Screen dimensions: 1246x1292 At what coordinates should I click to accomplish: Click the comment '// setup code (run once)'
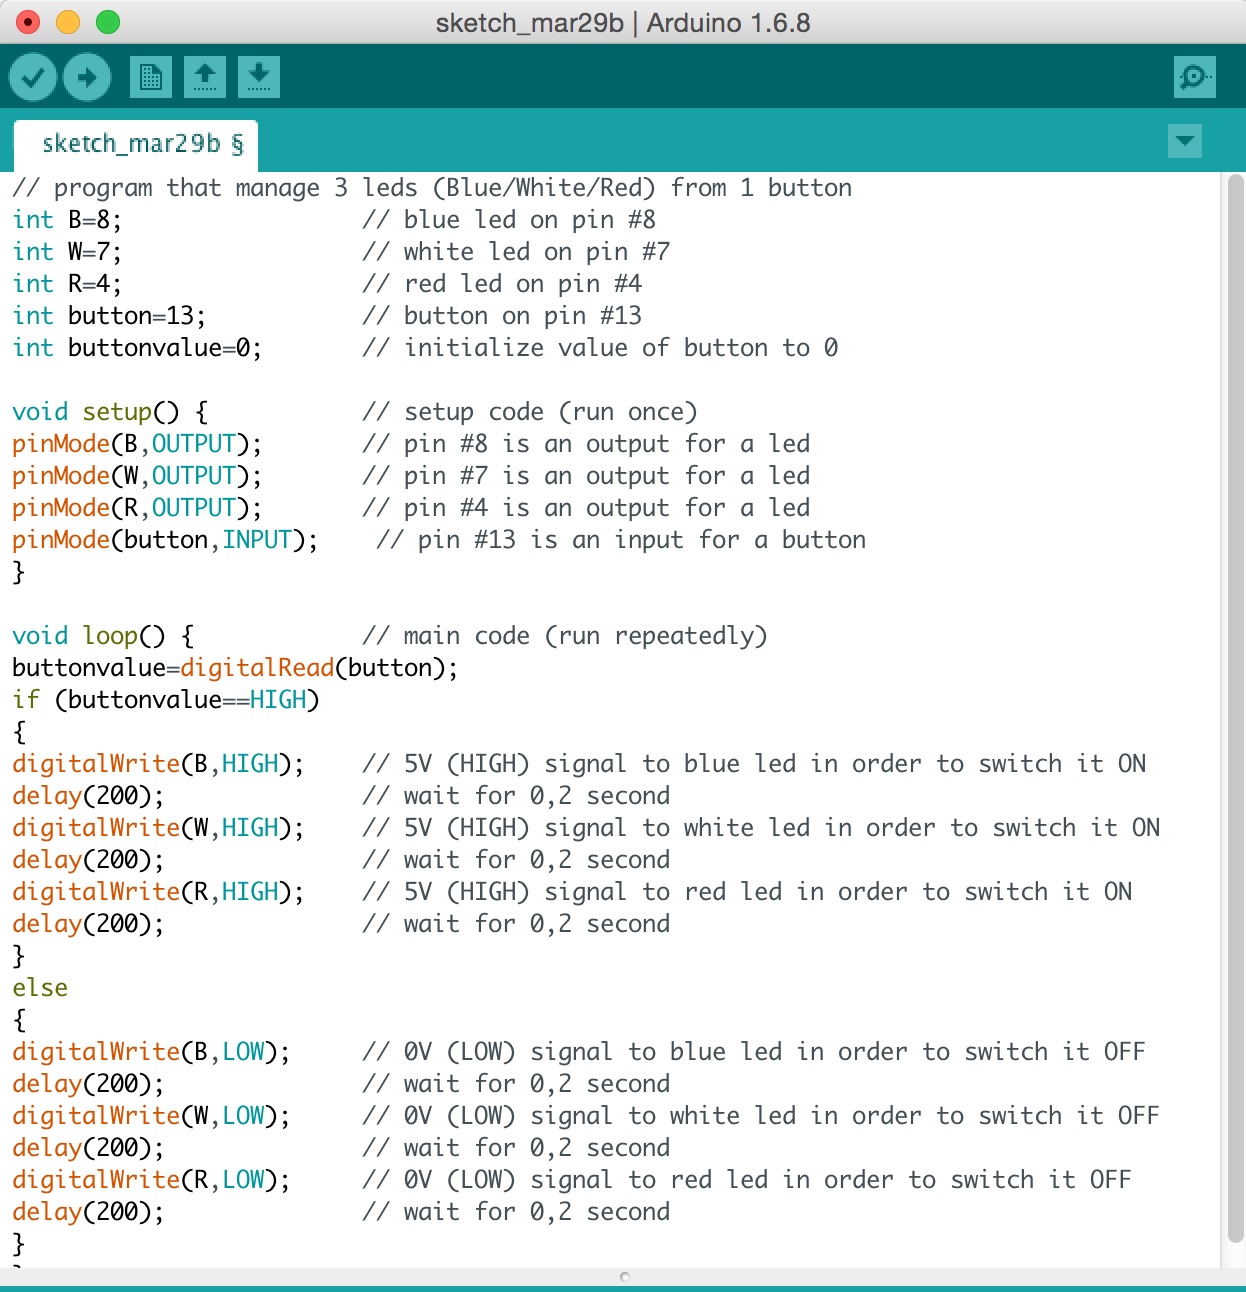(x=530, y=412)
